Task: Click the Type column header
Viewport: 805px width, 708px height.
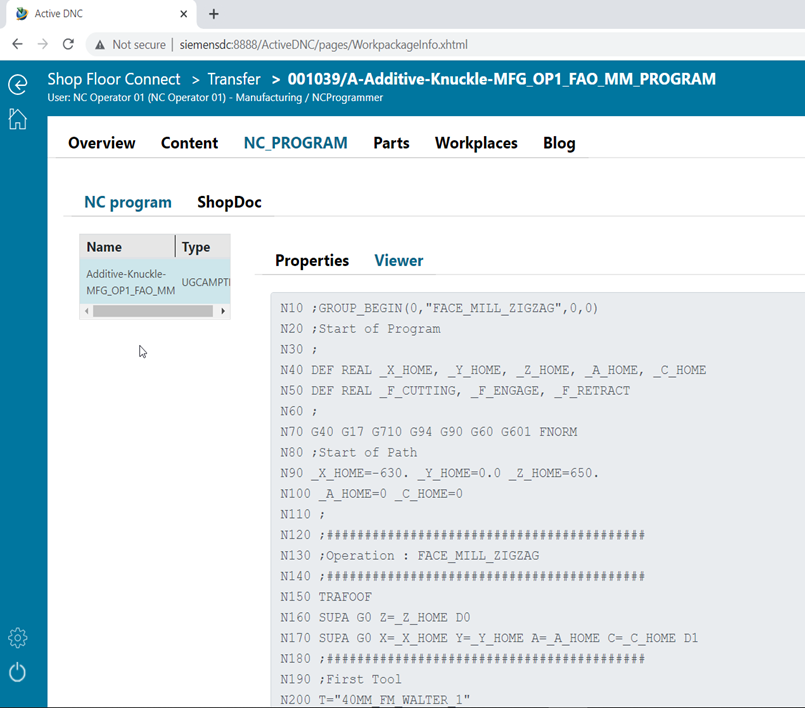Action: [x=203, y=247]
